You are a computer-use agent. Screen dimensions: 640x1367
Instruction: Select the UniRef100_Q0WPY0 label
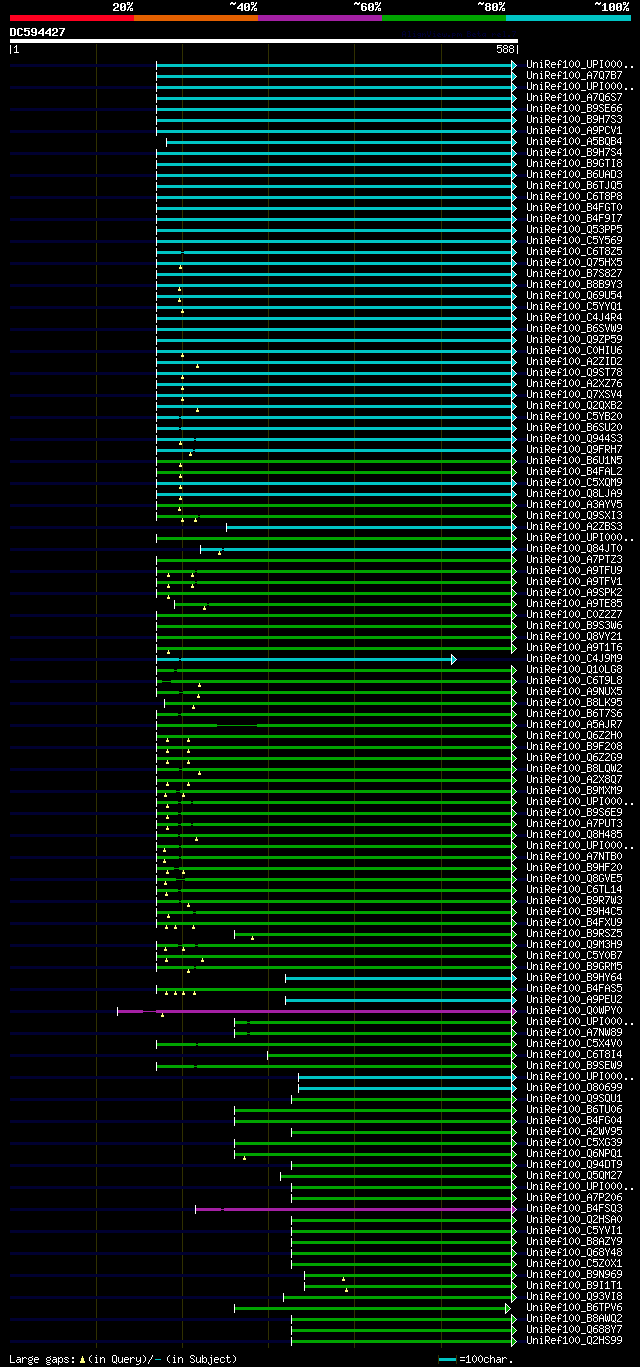click(x=574, y=1010)
